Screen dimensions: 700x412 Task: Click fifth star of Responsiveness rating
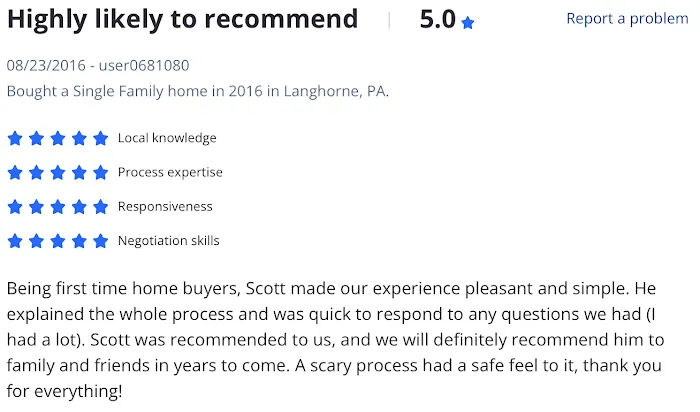(100, 207)
